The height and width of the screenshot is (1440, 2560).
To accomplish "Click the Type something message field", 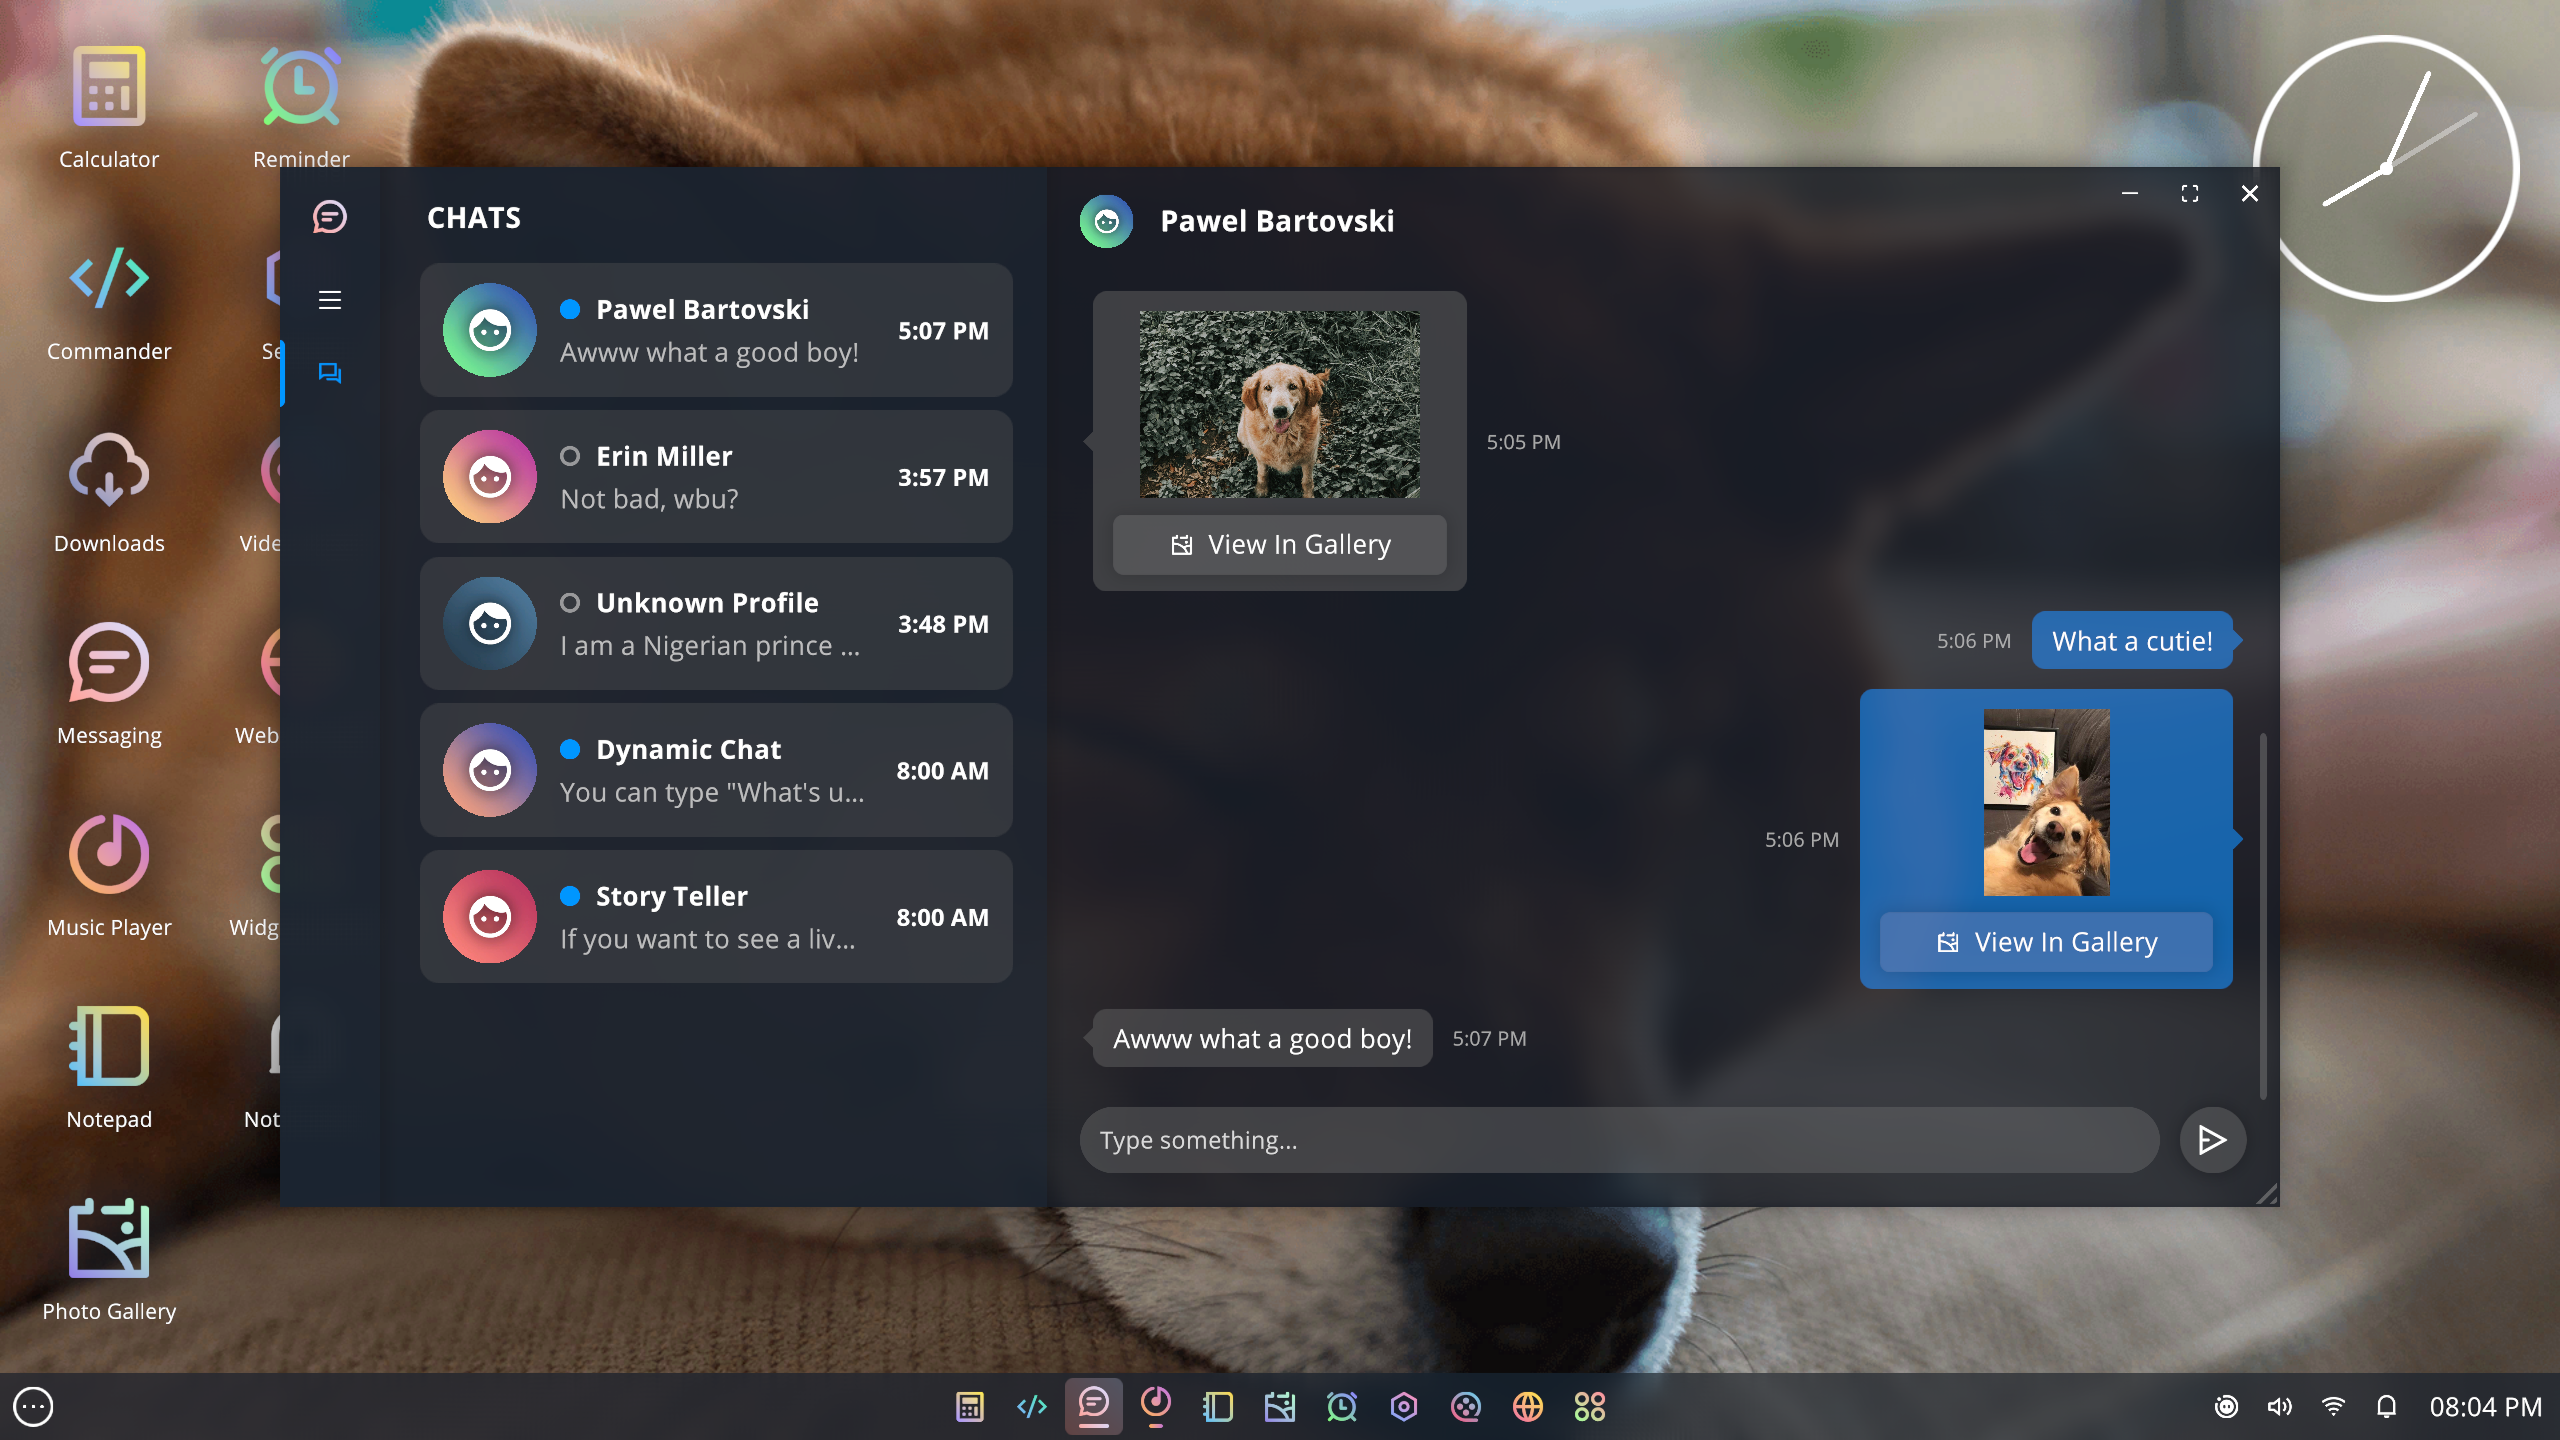I will [1618, 1140].
